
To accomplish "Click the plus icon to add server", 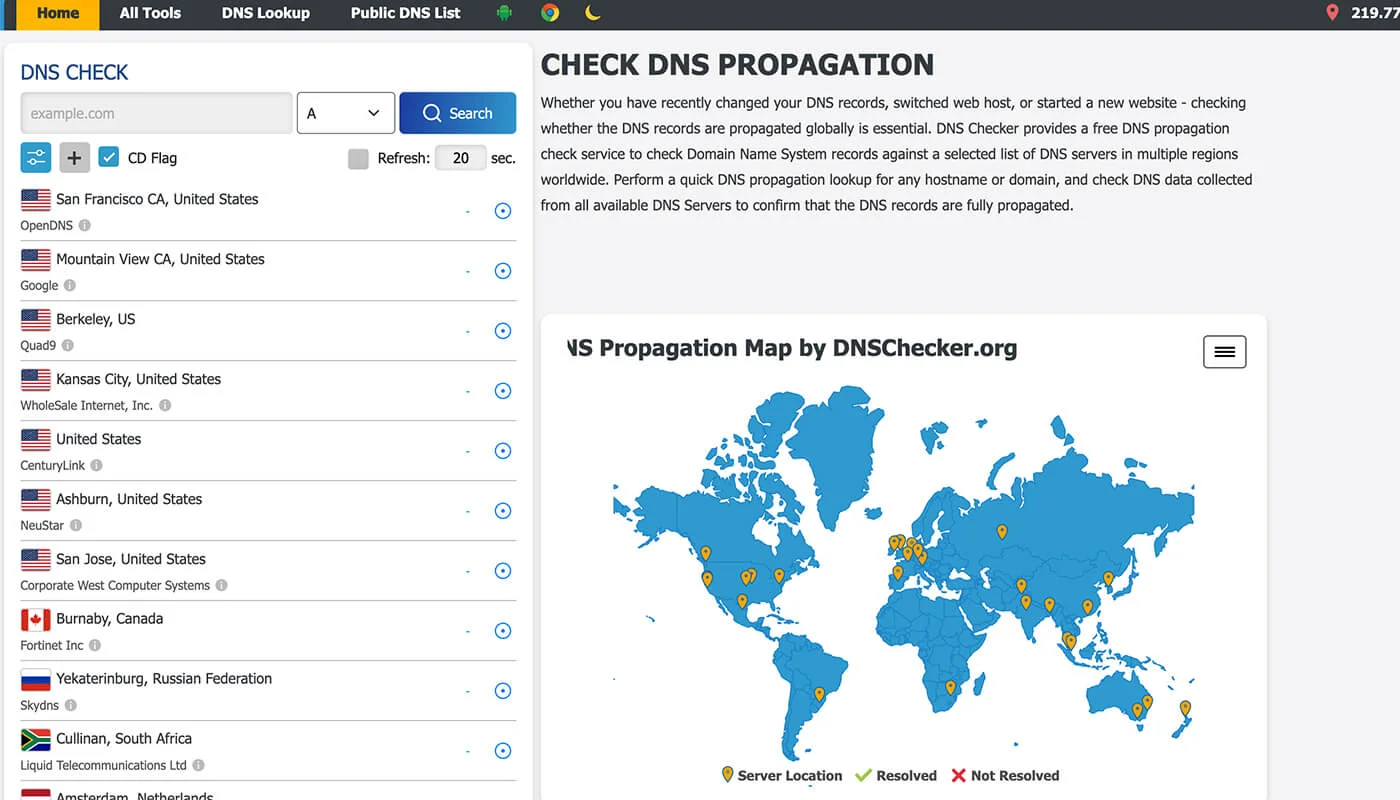I will pos(75,157).
